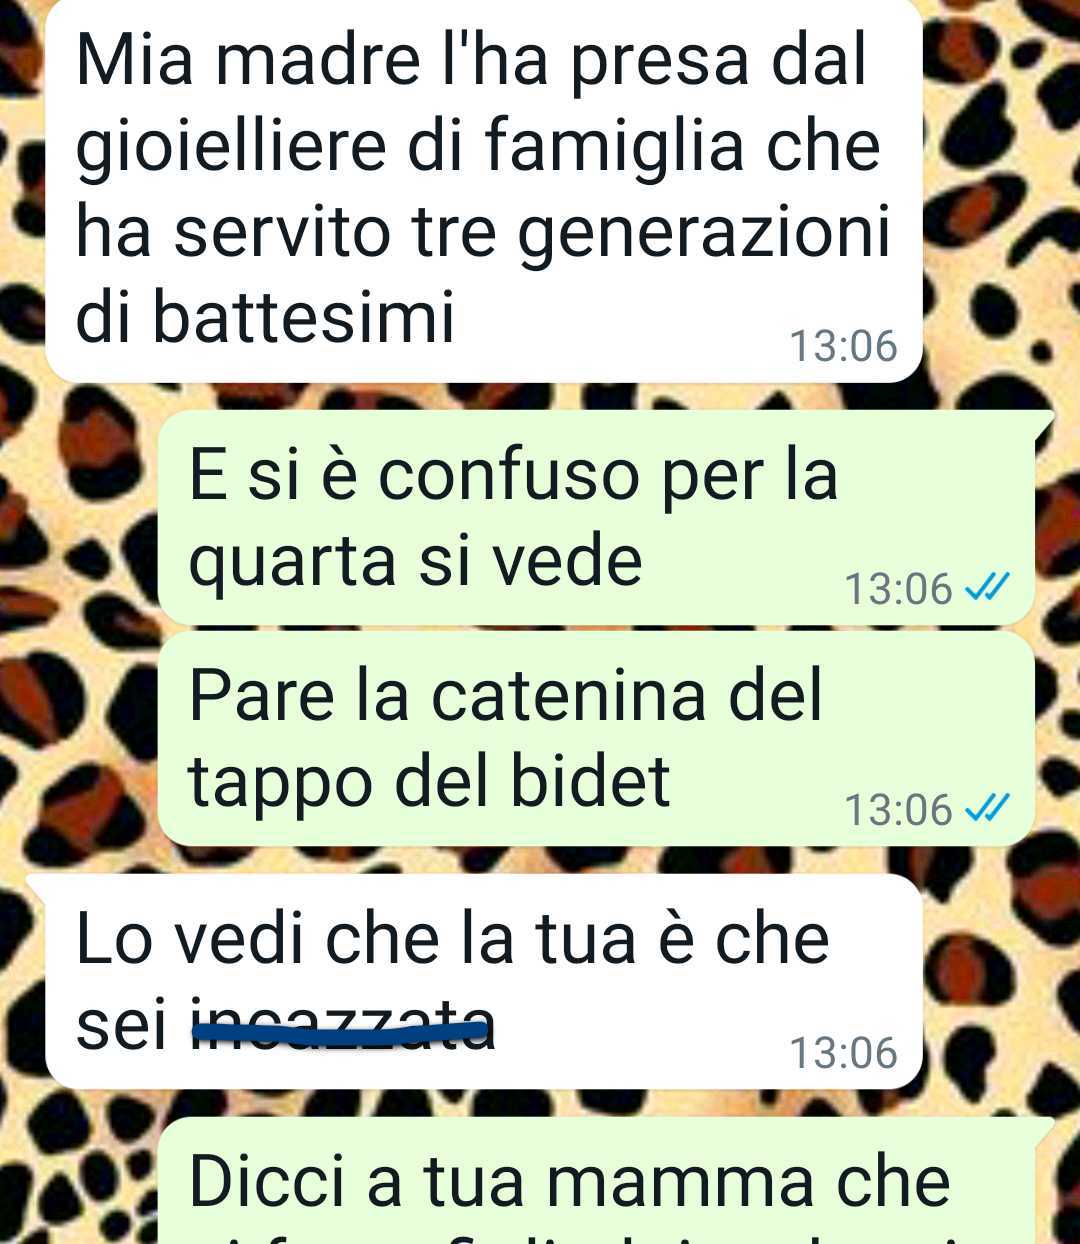
Task: Click the word "bidet" in the green bubble
Action: (x=590, y=780)
